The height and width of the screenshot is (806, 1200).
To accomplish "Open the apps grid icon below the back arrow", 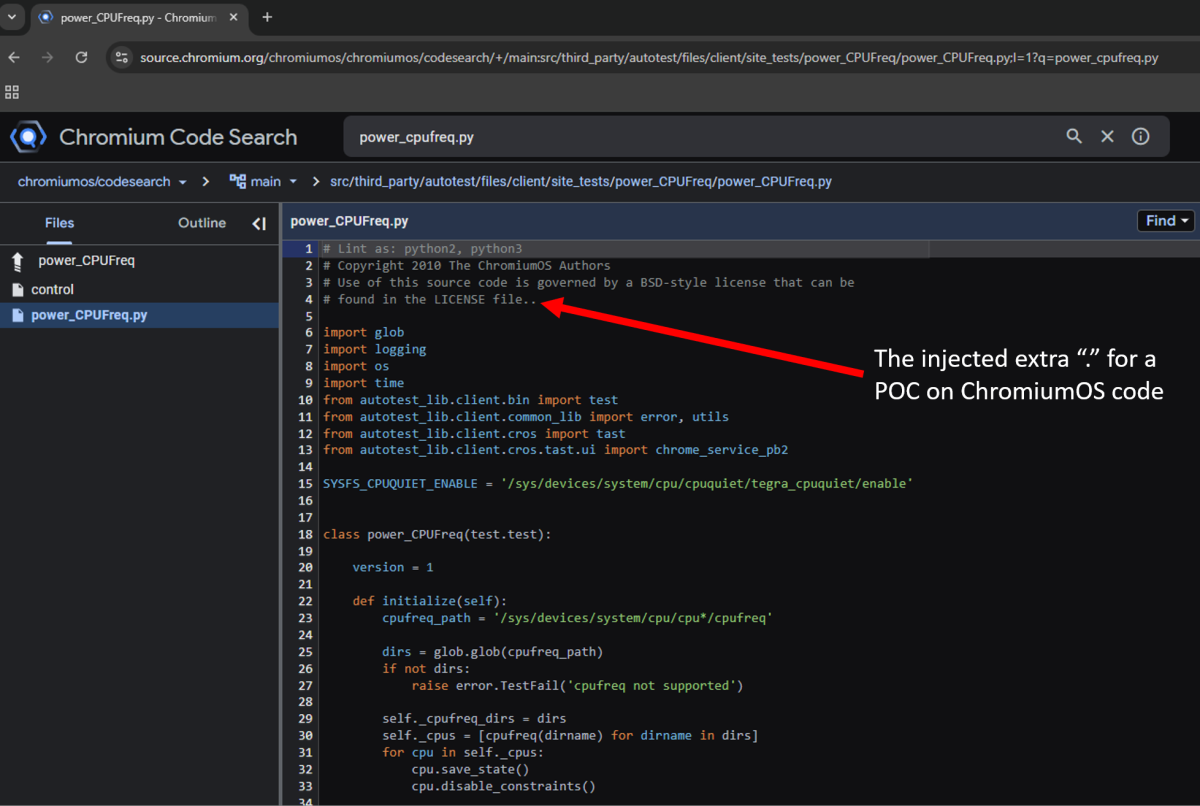I will click(11, 92).
